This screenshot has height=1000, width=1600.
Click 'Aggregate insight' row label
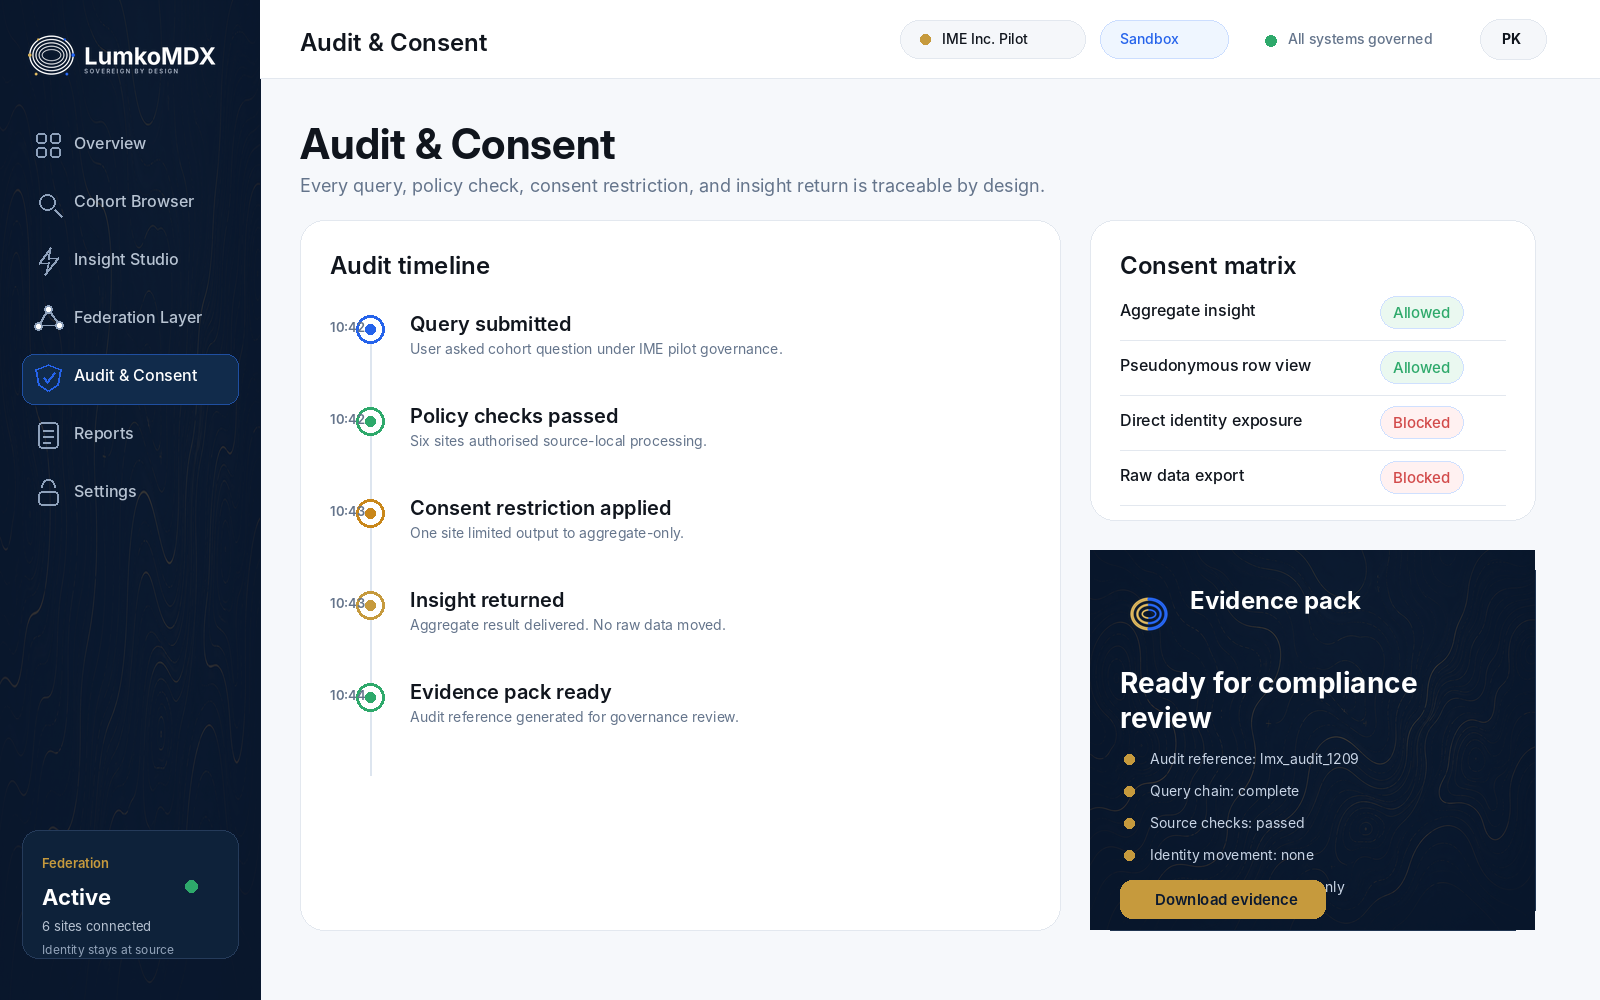pyautogui.click(x=1187, y=310)
